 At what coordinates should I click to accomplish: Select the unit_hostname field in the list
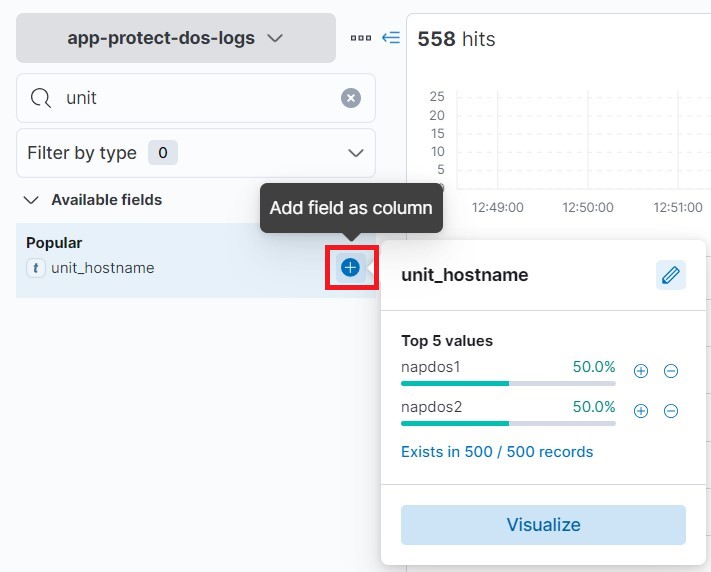click(x=103, y=268)
